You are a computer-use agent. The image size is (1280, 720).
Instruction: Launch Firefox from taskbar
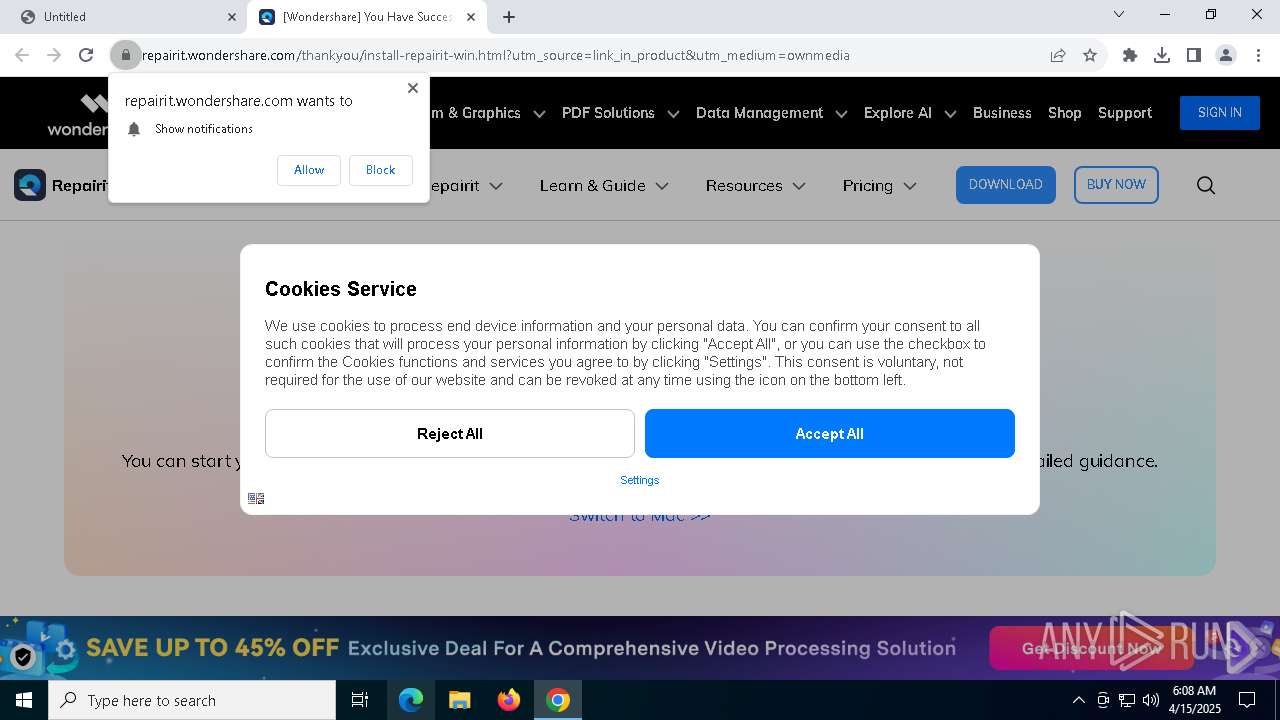tap(508, 700)
